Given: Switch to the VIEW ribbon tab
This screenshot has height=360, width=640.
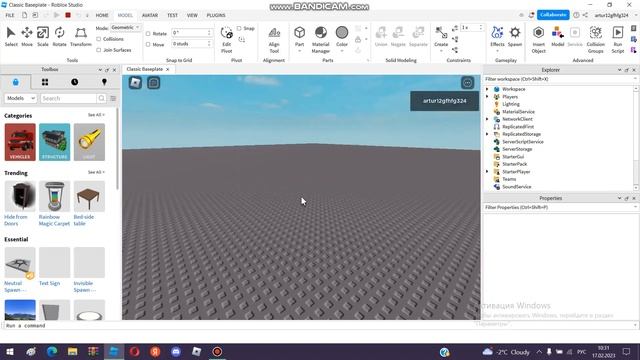Looking at the screenshot, I should pyautogui.click(x=192, y=15).
